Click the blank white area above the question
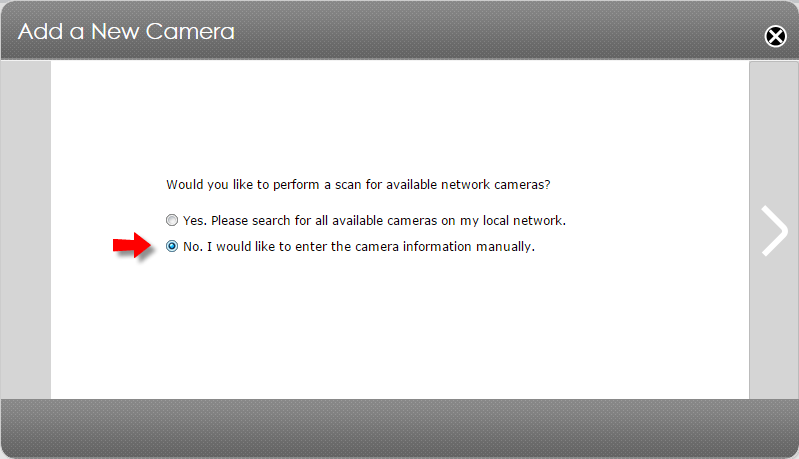 400,118
